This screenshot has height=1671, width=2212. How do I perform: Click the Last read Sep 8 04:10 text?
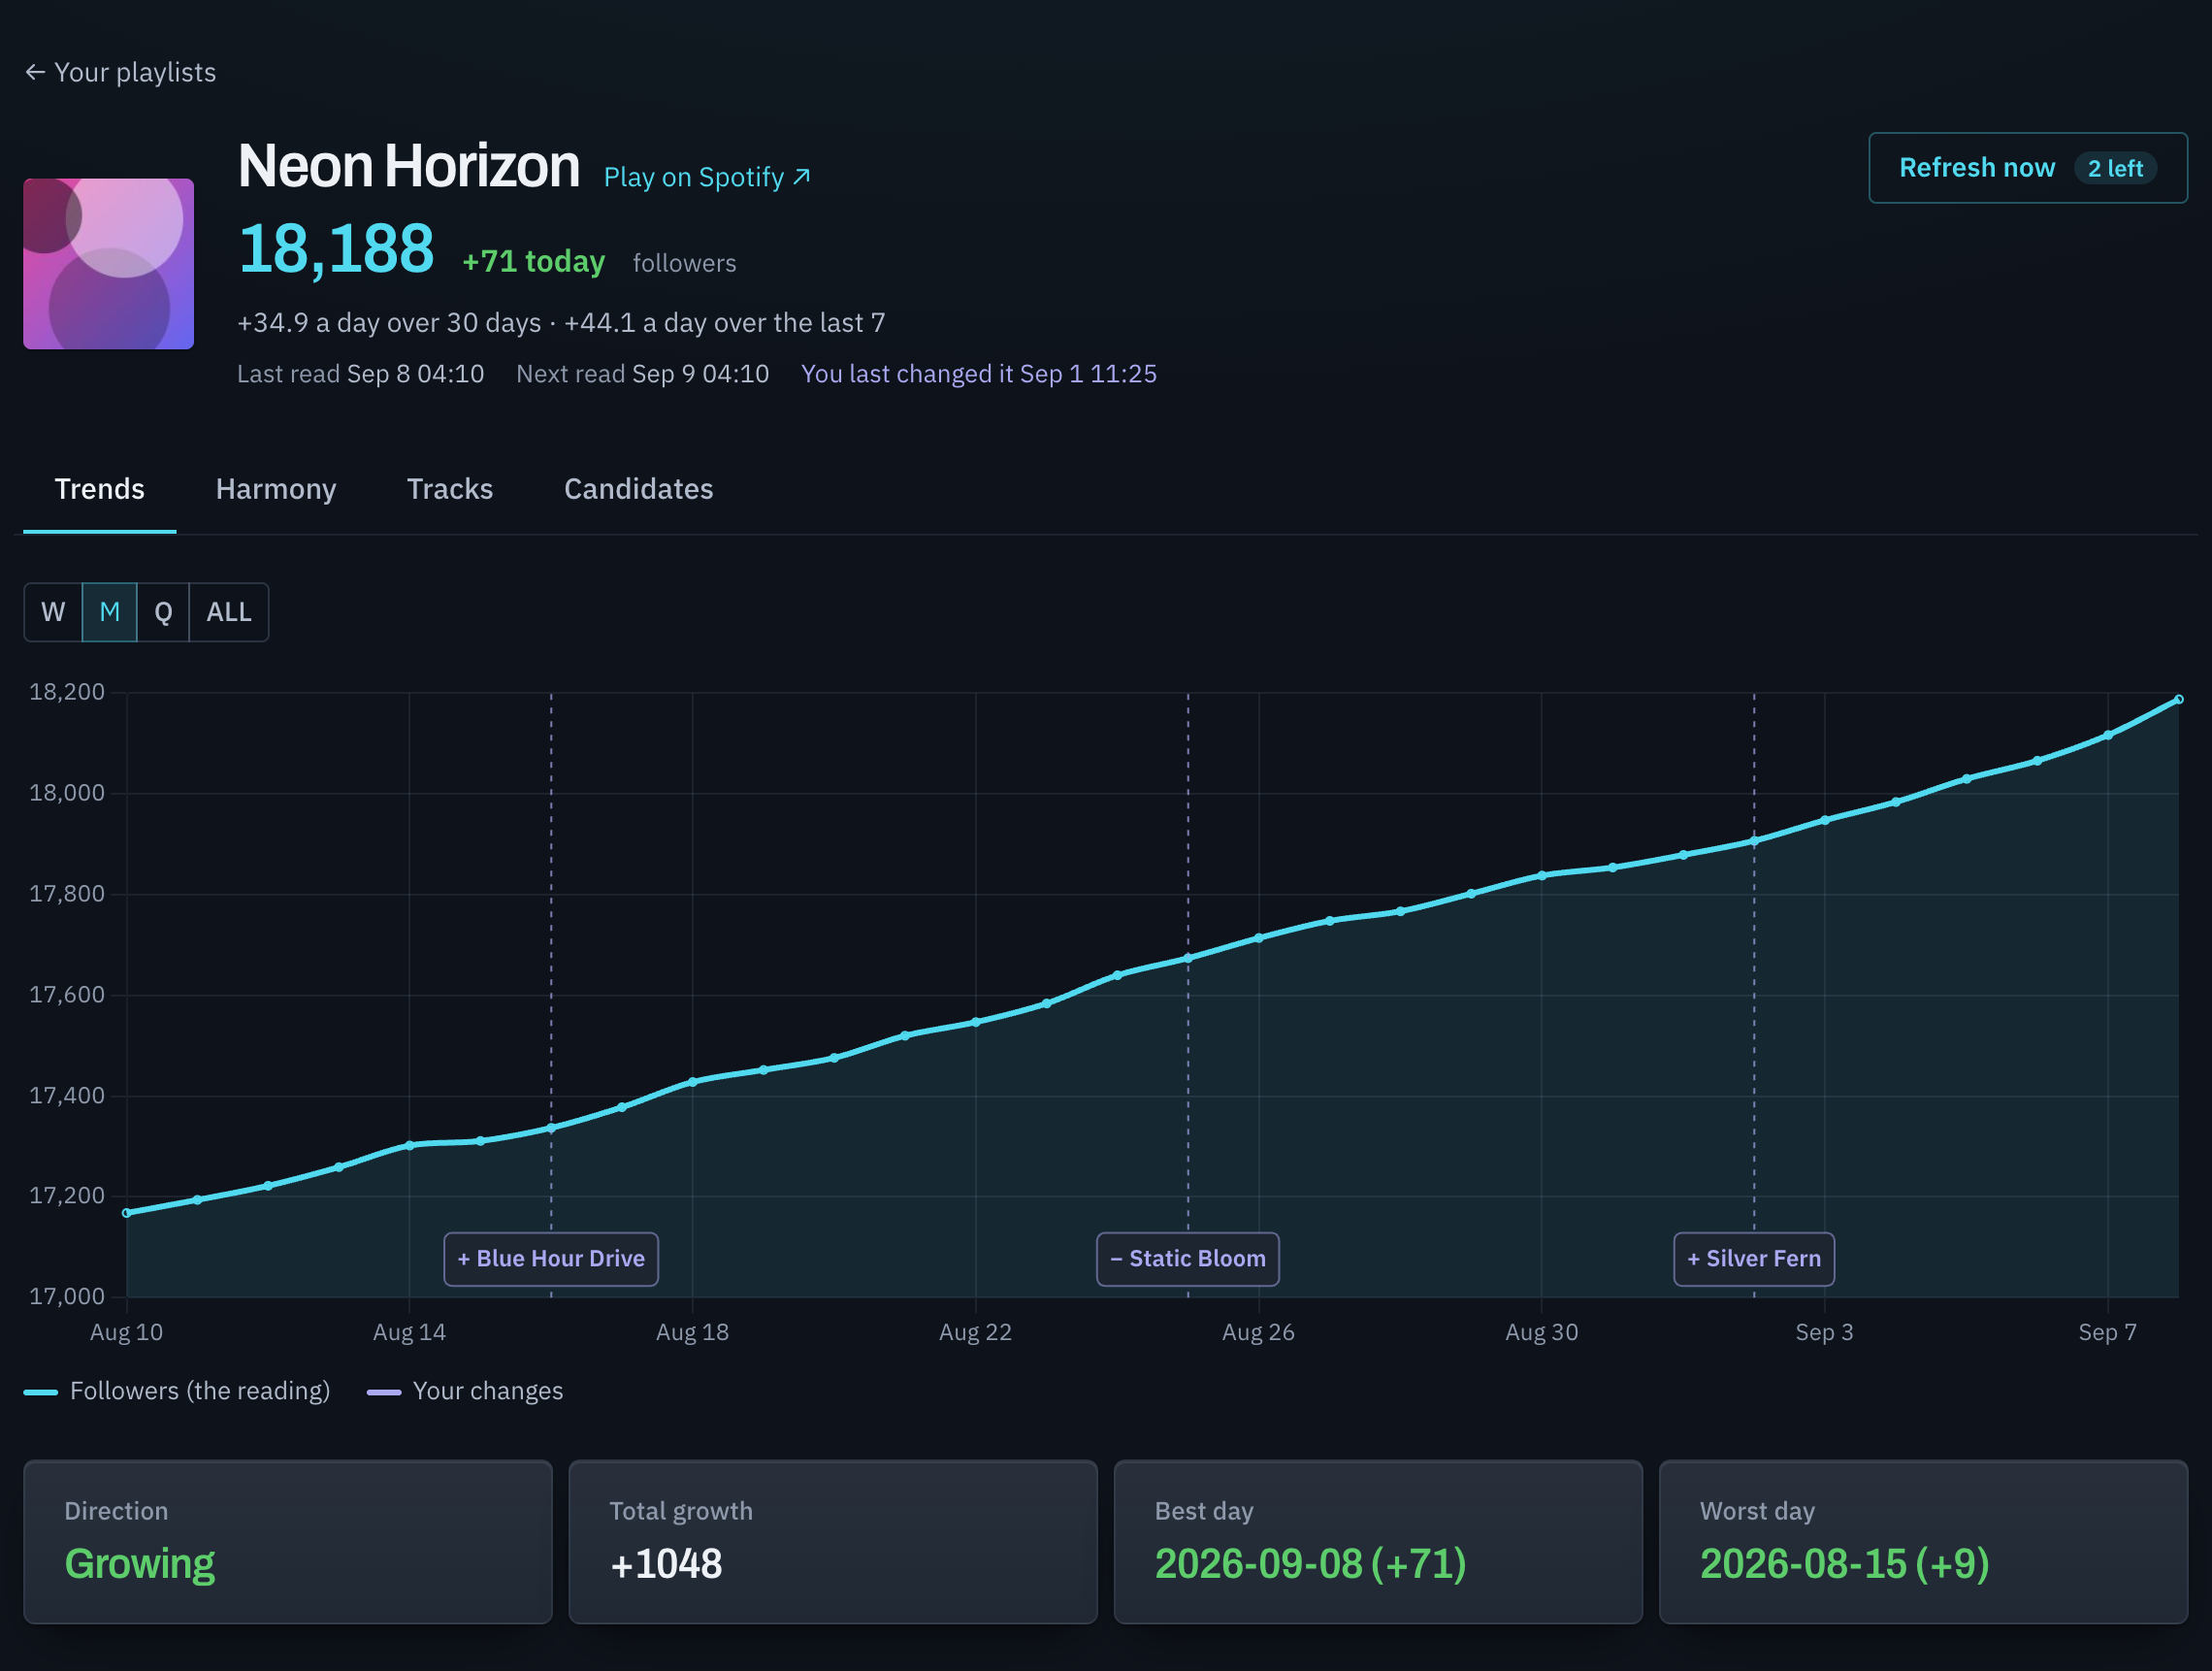(x=361, y=374)
